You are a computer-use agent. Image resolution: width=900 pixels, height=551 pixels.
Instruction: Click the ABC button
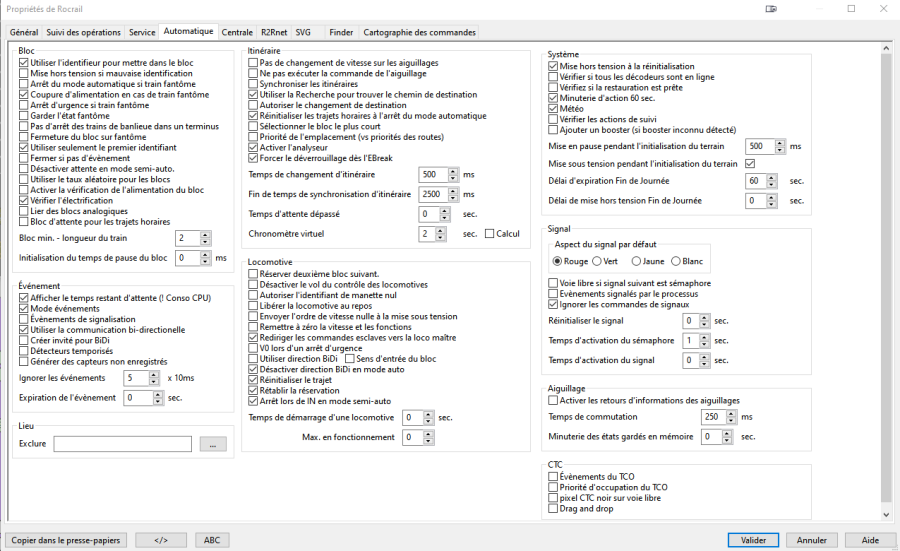tap(212, 540)
